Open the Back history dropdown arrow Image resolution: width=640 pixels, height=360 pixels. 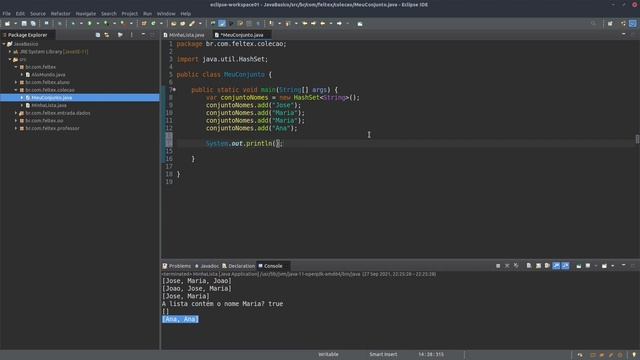331,24
